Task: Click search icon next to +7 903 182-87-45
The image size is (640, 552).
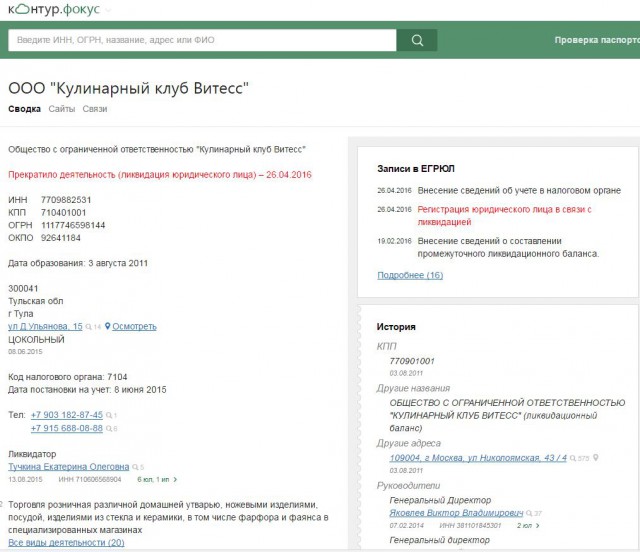Action: coord(109,415)
